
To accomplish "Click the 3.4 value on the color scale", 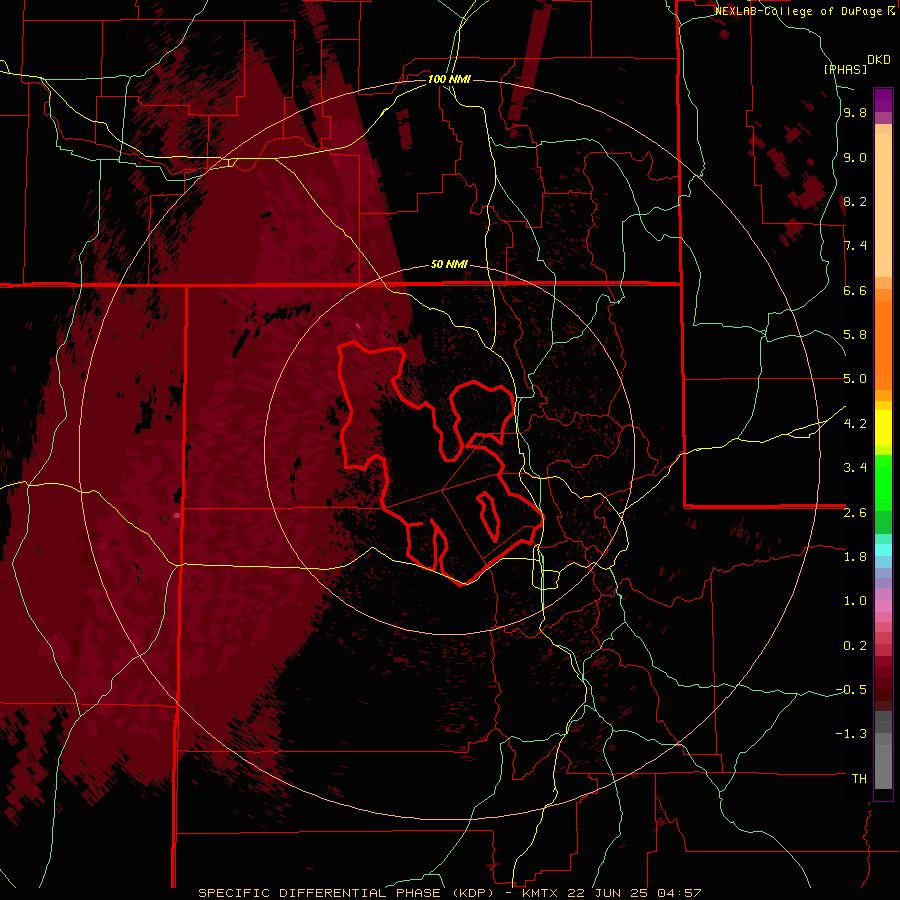I will 855,468.
